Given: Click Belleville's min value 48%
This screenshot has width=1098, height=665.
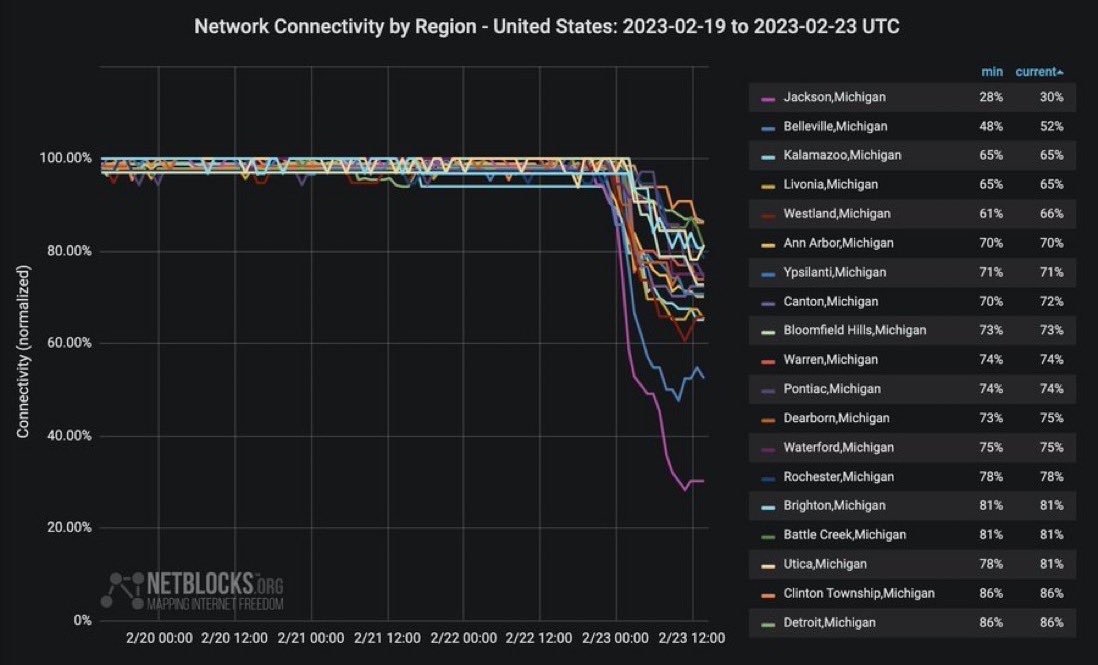Looking at the screenshot, I should click(x=991, y=127).
